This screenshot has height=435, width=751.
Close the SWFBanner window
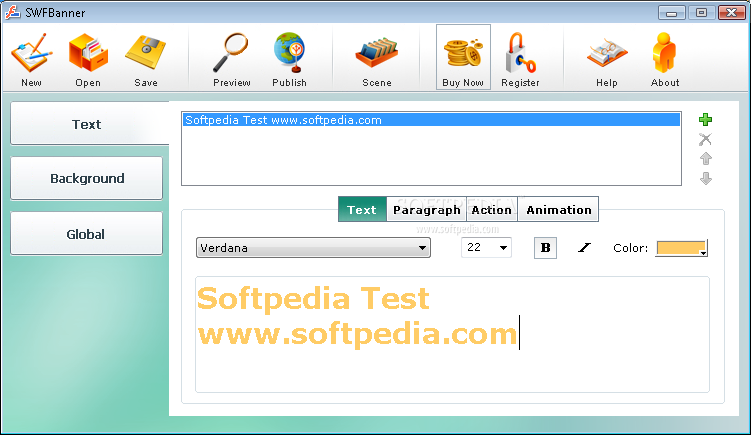[731, 12]
